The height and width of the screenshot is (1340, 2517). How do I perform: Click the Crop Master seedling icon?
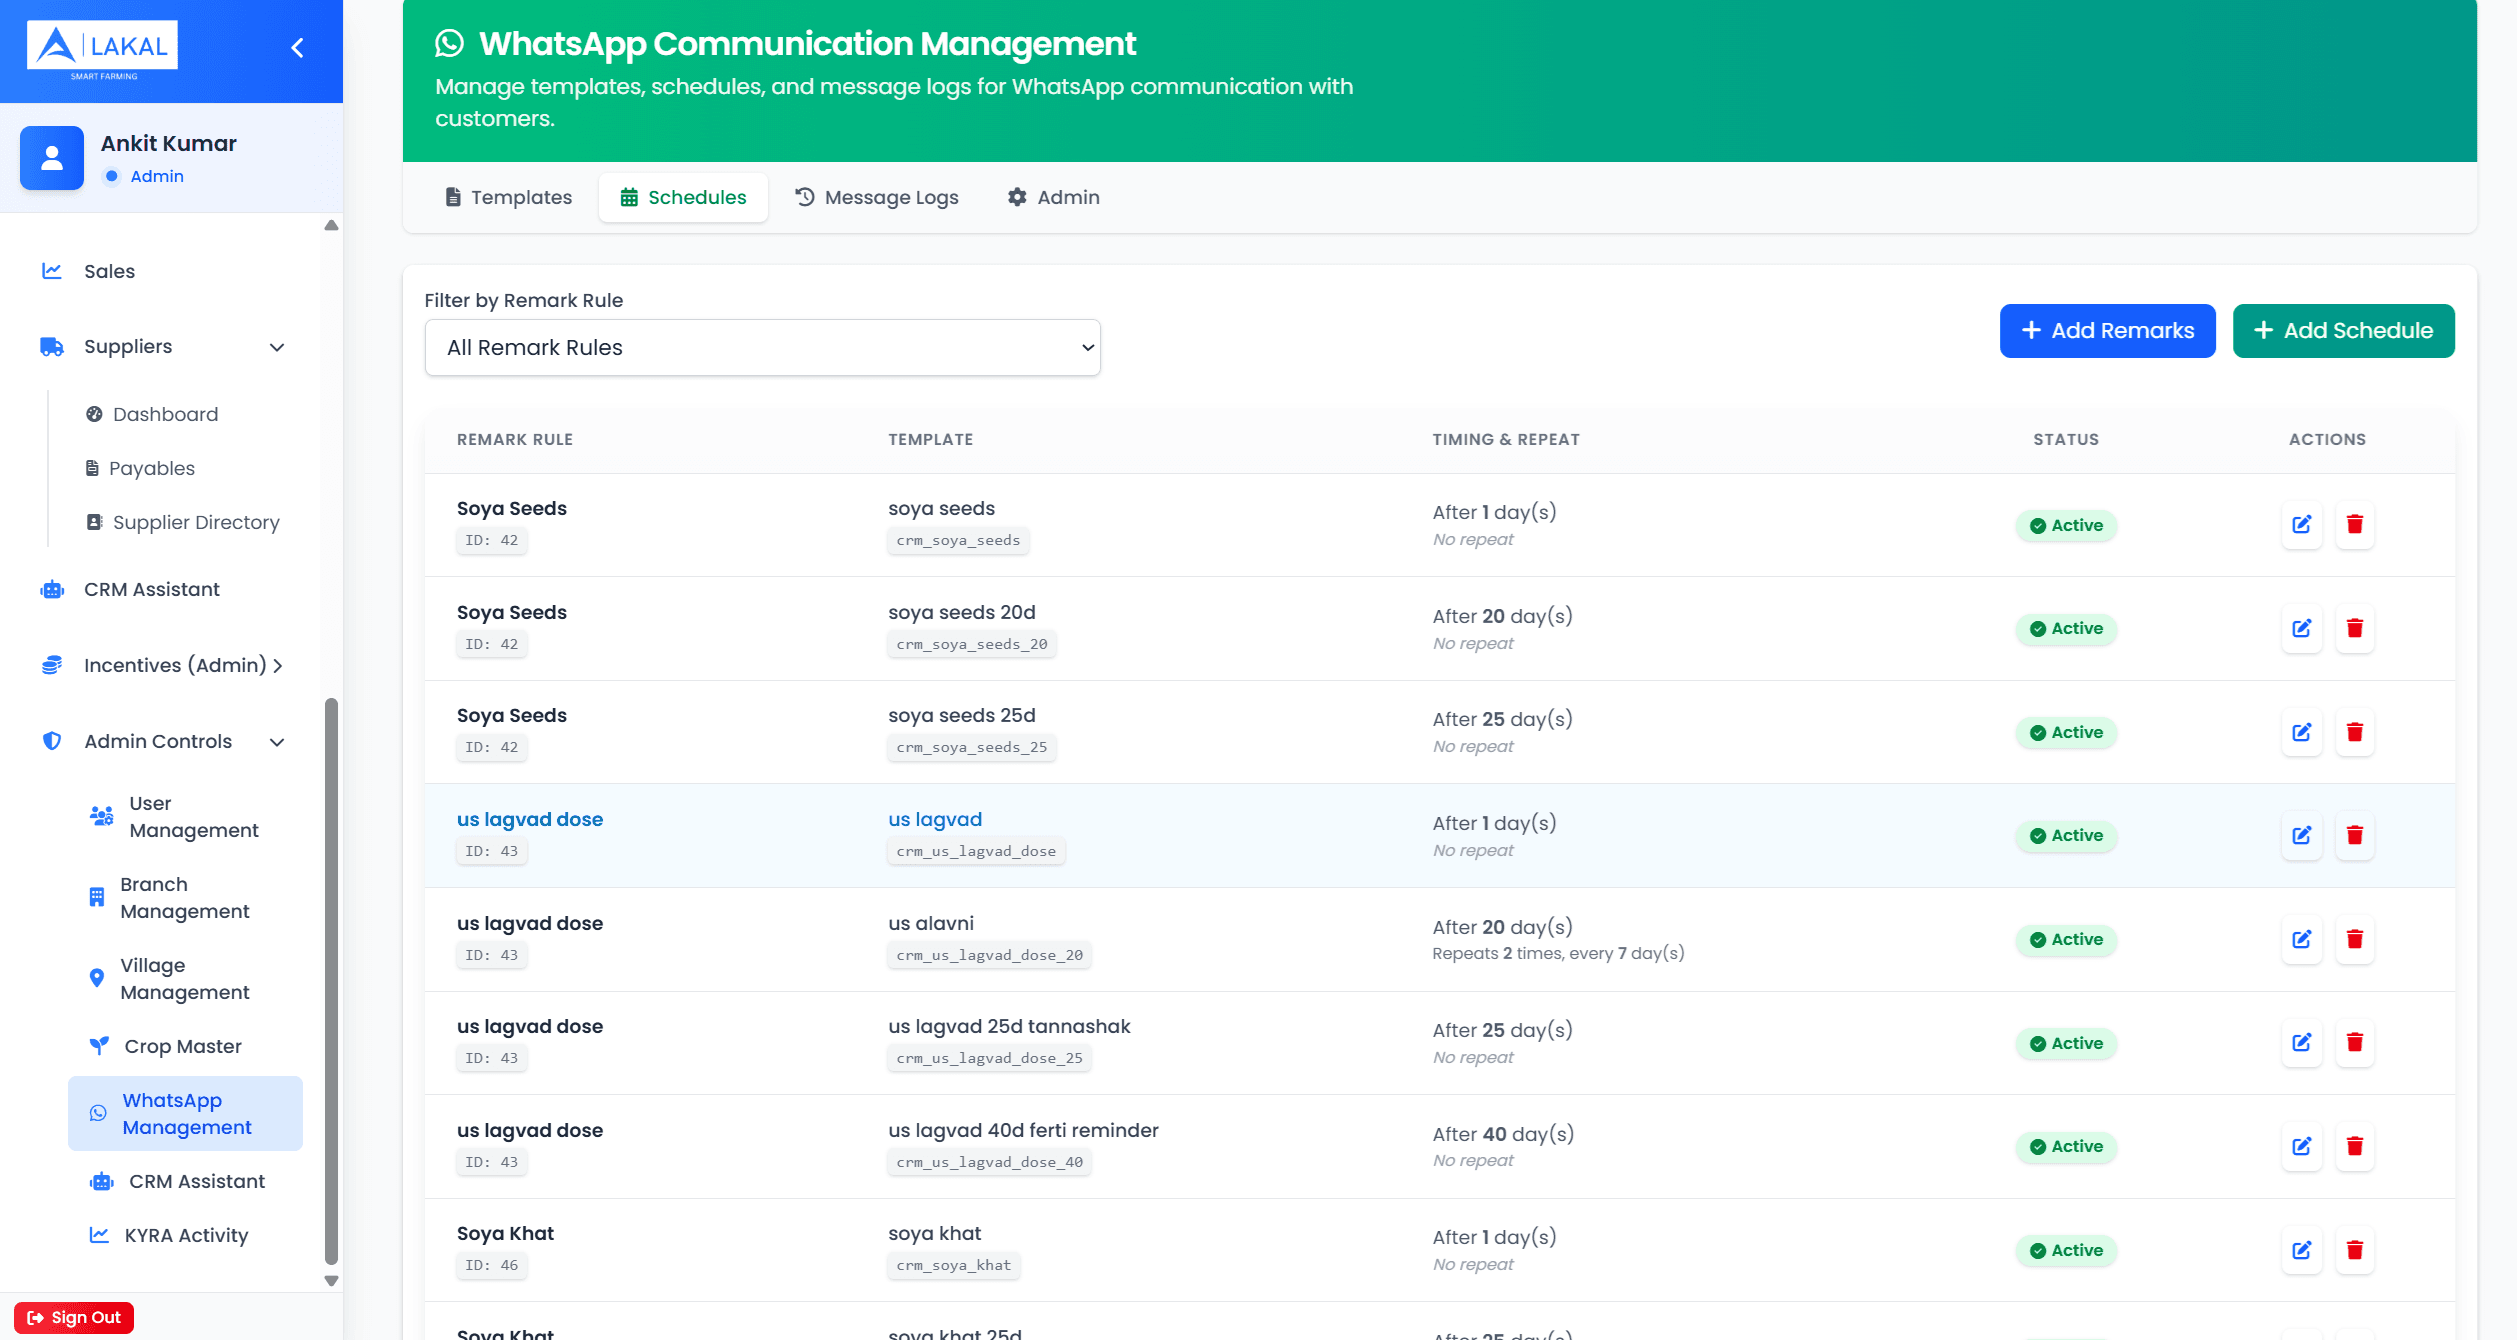[99, 1046]
